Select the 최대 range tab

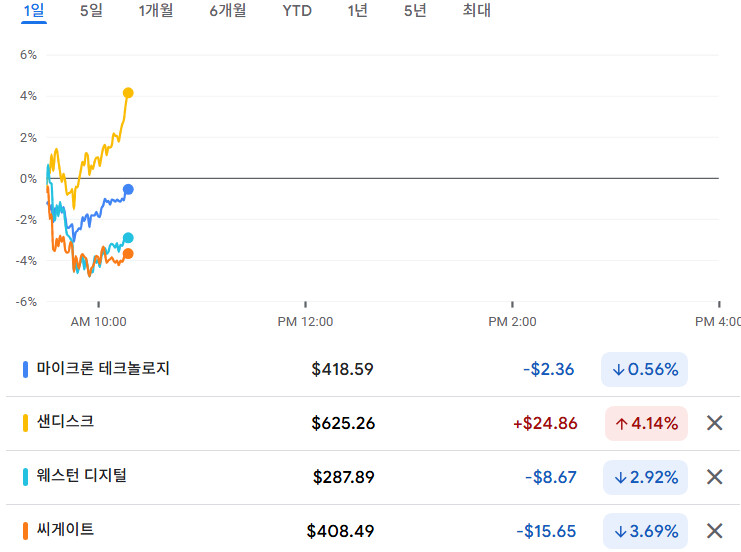[x=477, y=11]
